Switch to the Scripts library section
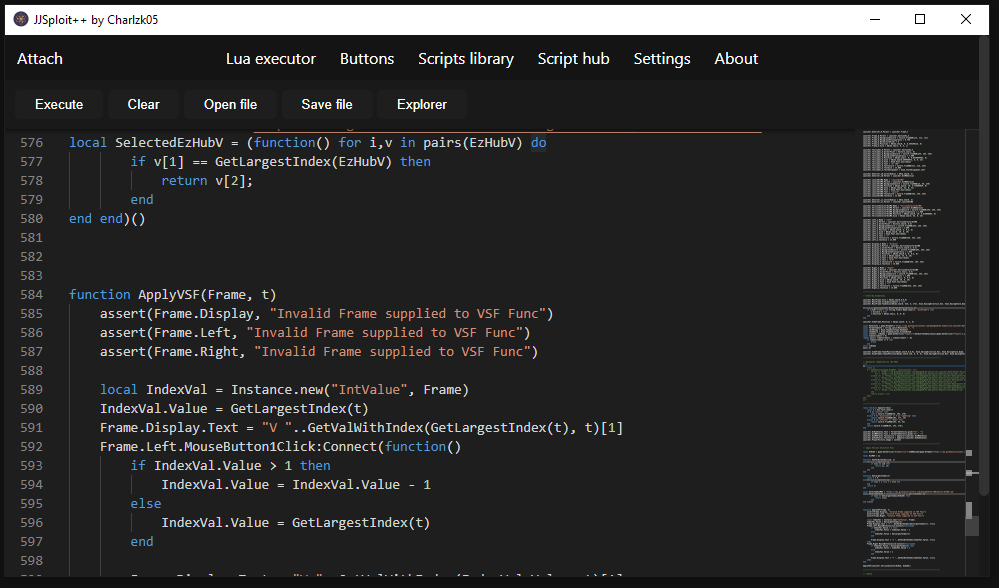The width and height of the screenshot is (999, 588). click(x=466, y=59)
